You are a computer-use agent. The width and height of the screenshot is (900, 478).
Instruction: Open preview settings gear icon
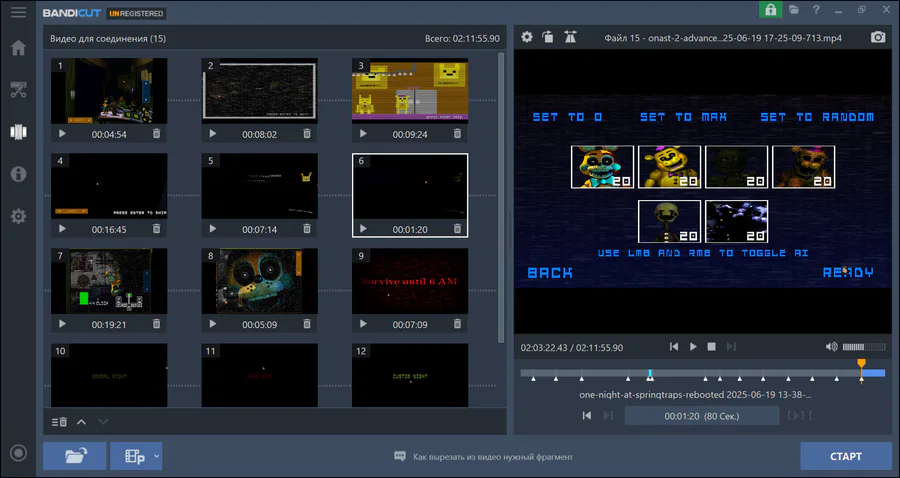(526, 37)
